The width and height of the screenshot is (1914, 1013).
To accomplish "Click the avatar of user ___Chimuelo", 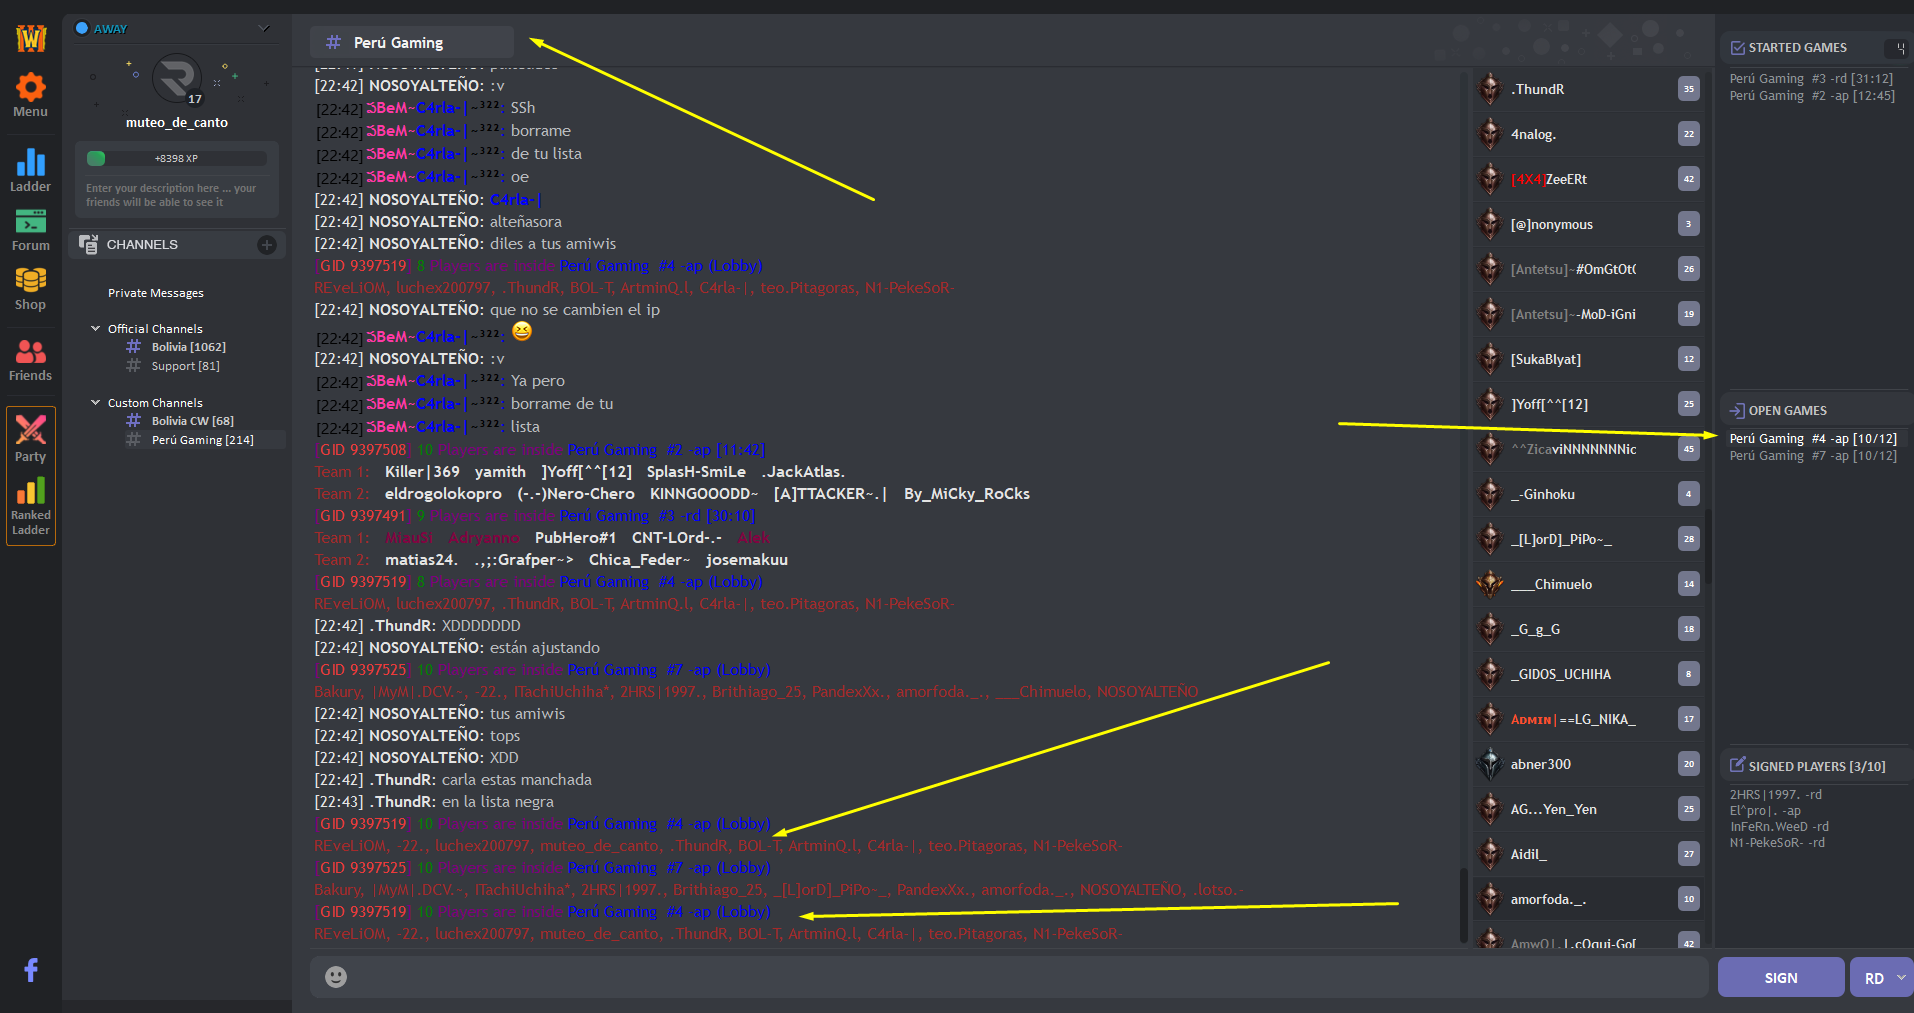I will coord(1490,584).
